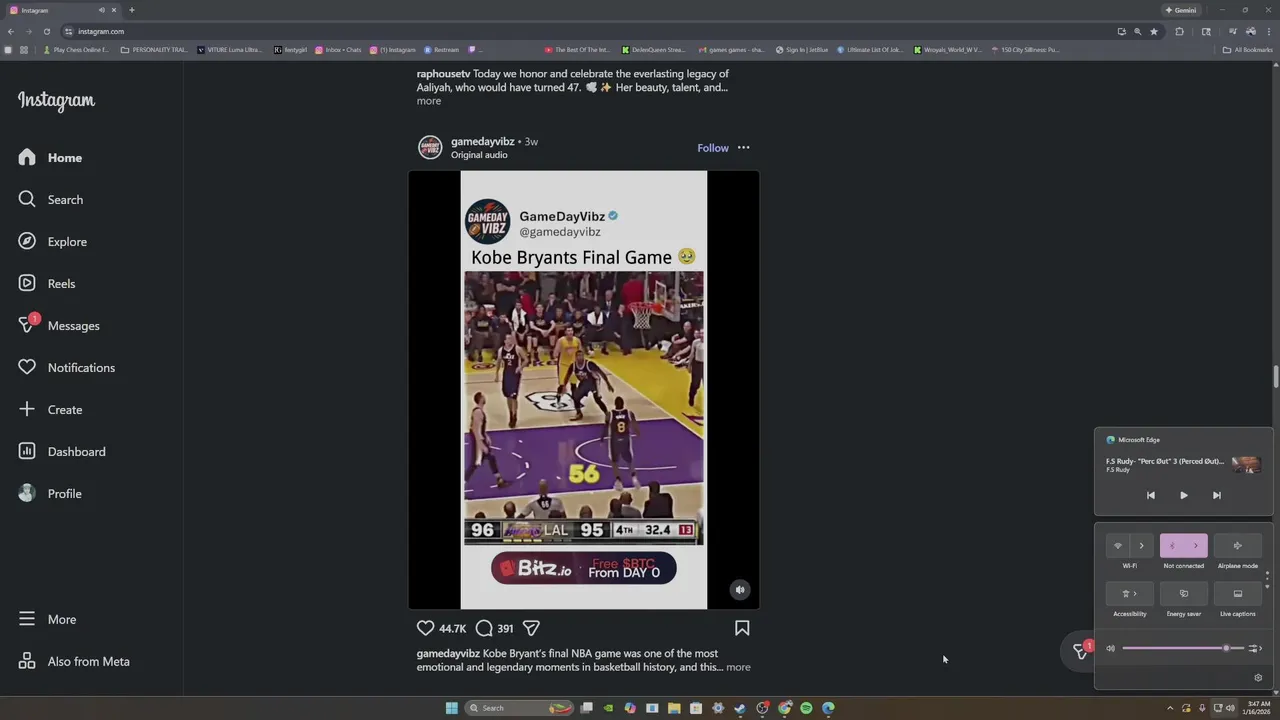Skip to next track in media panel

(x=1217, y=495)
